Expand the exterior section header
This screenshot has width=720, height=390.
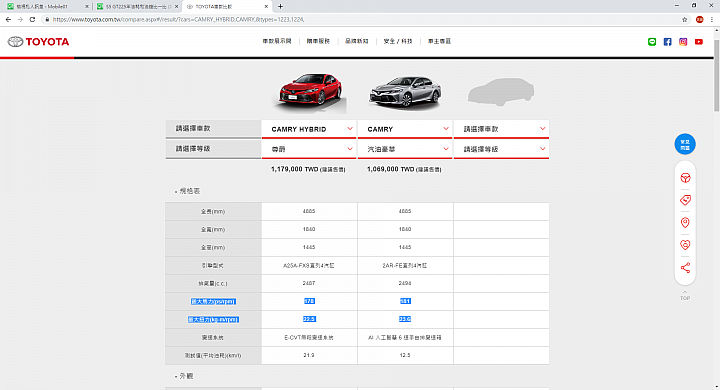[x=184, y=376]
